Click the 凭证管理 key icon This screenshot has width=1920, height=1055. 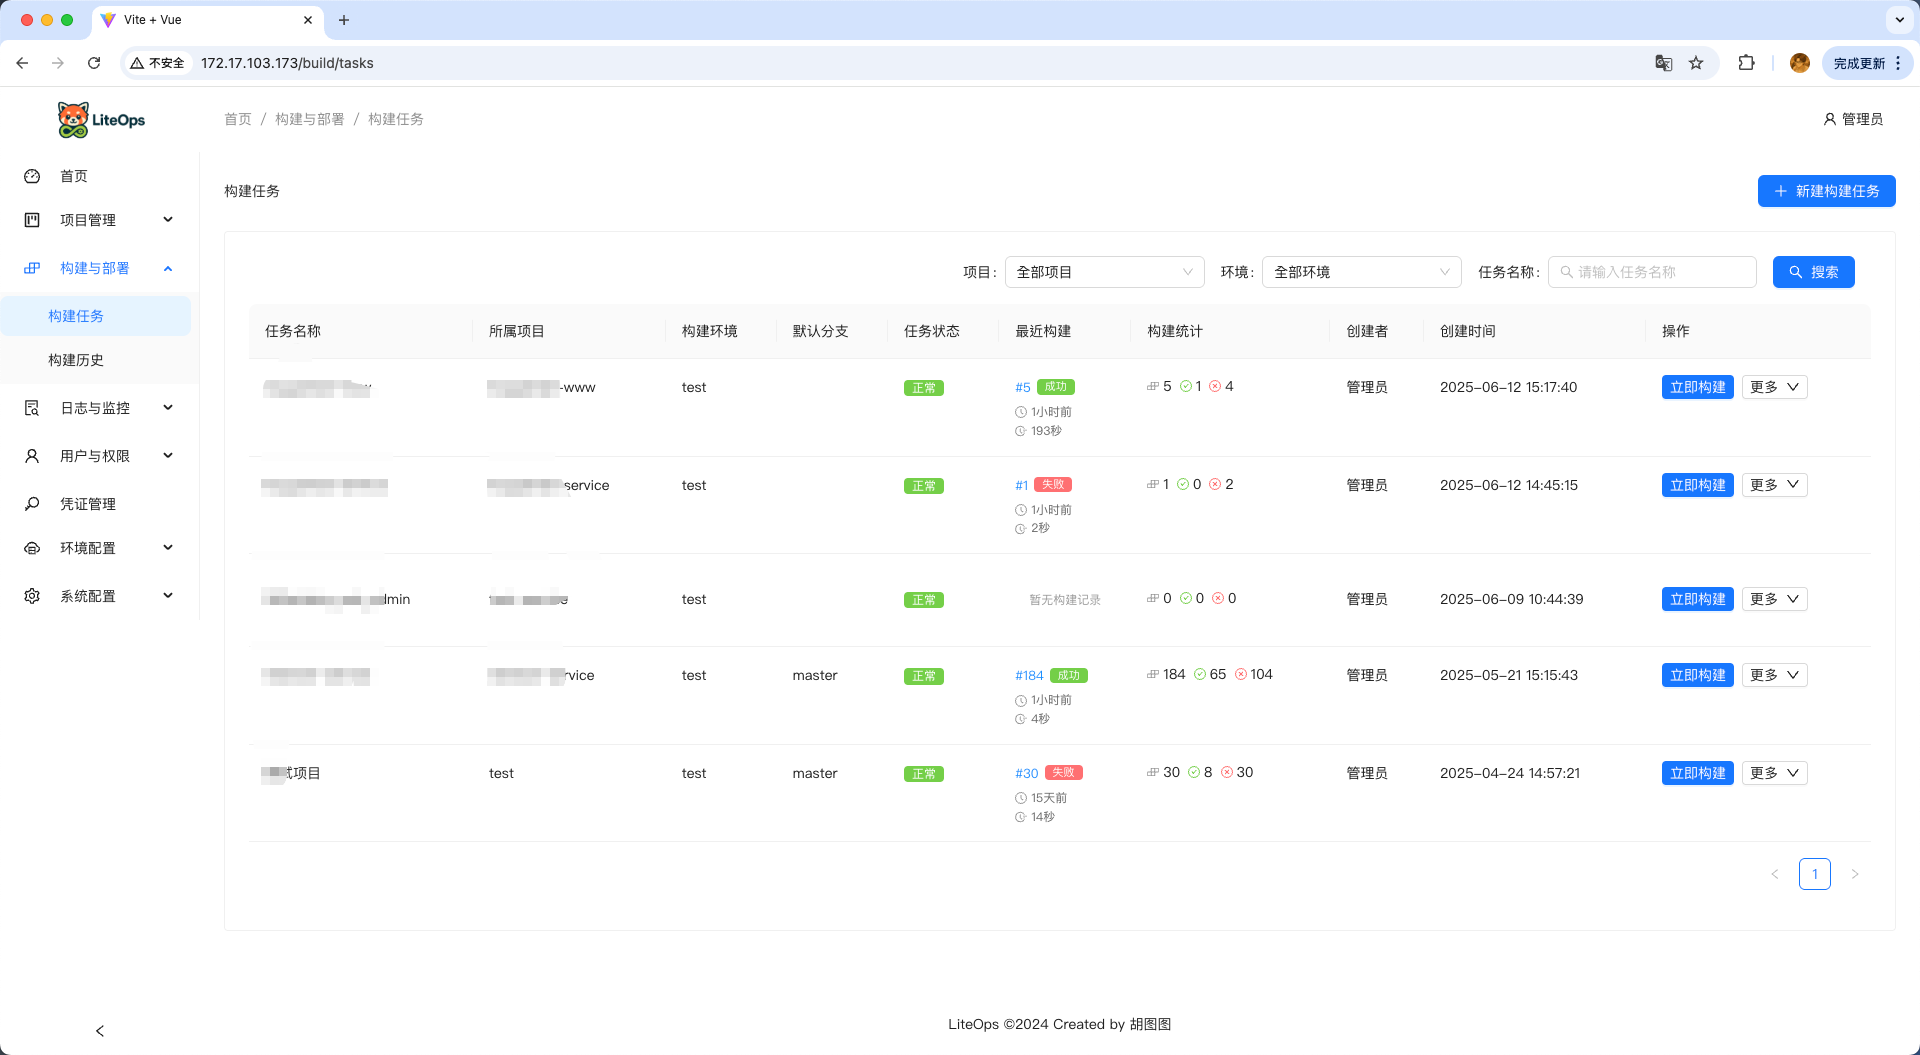32,504
